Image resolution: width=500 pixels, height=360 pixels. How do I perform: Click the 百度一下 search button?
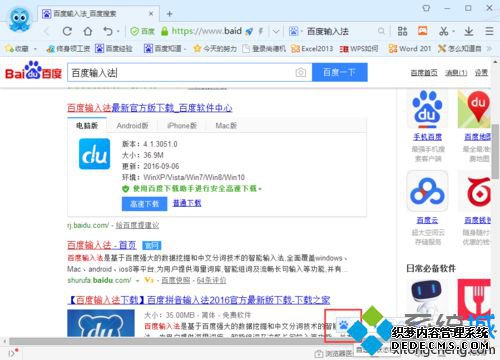coord(340,72)
